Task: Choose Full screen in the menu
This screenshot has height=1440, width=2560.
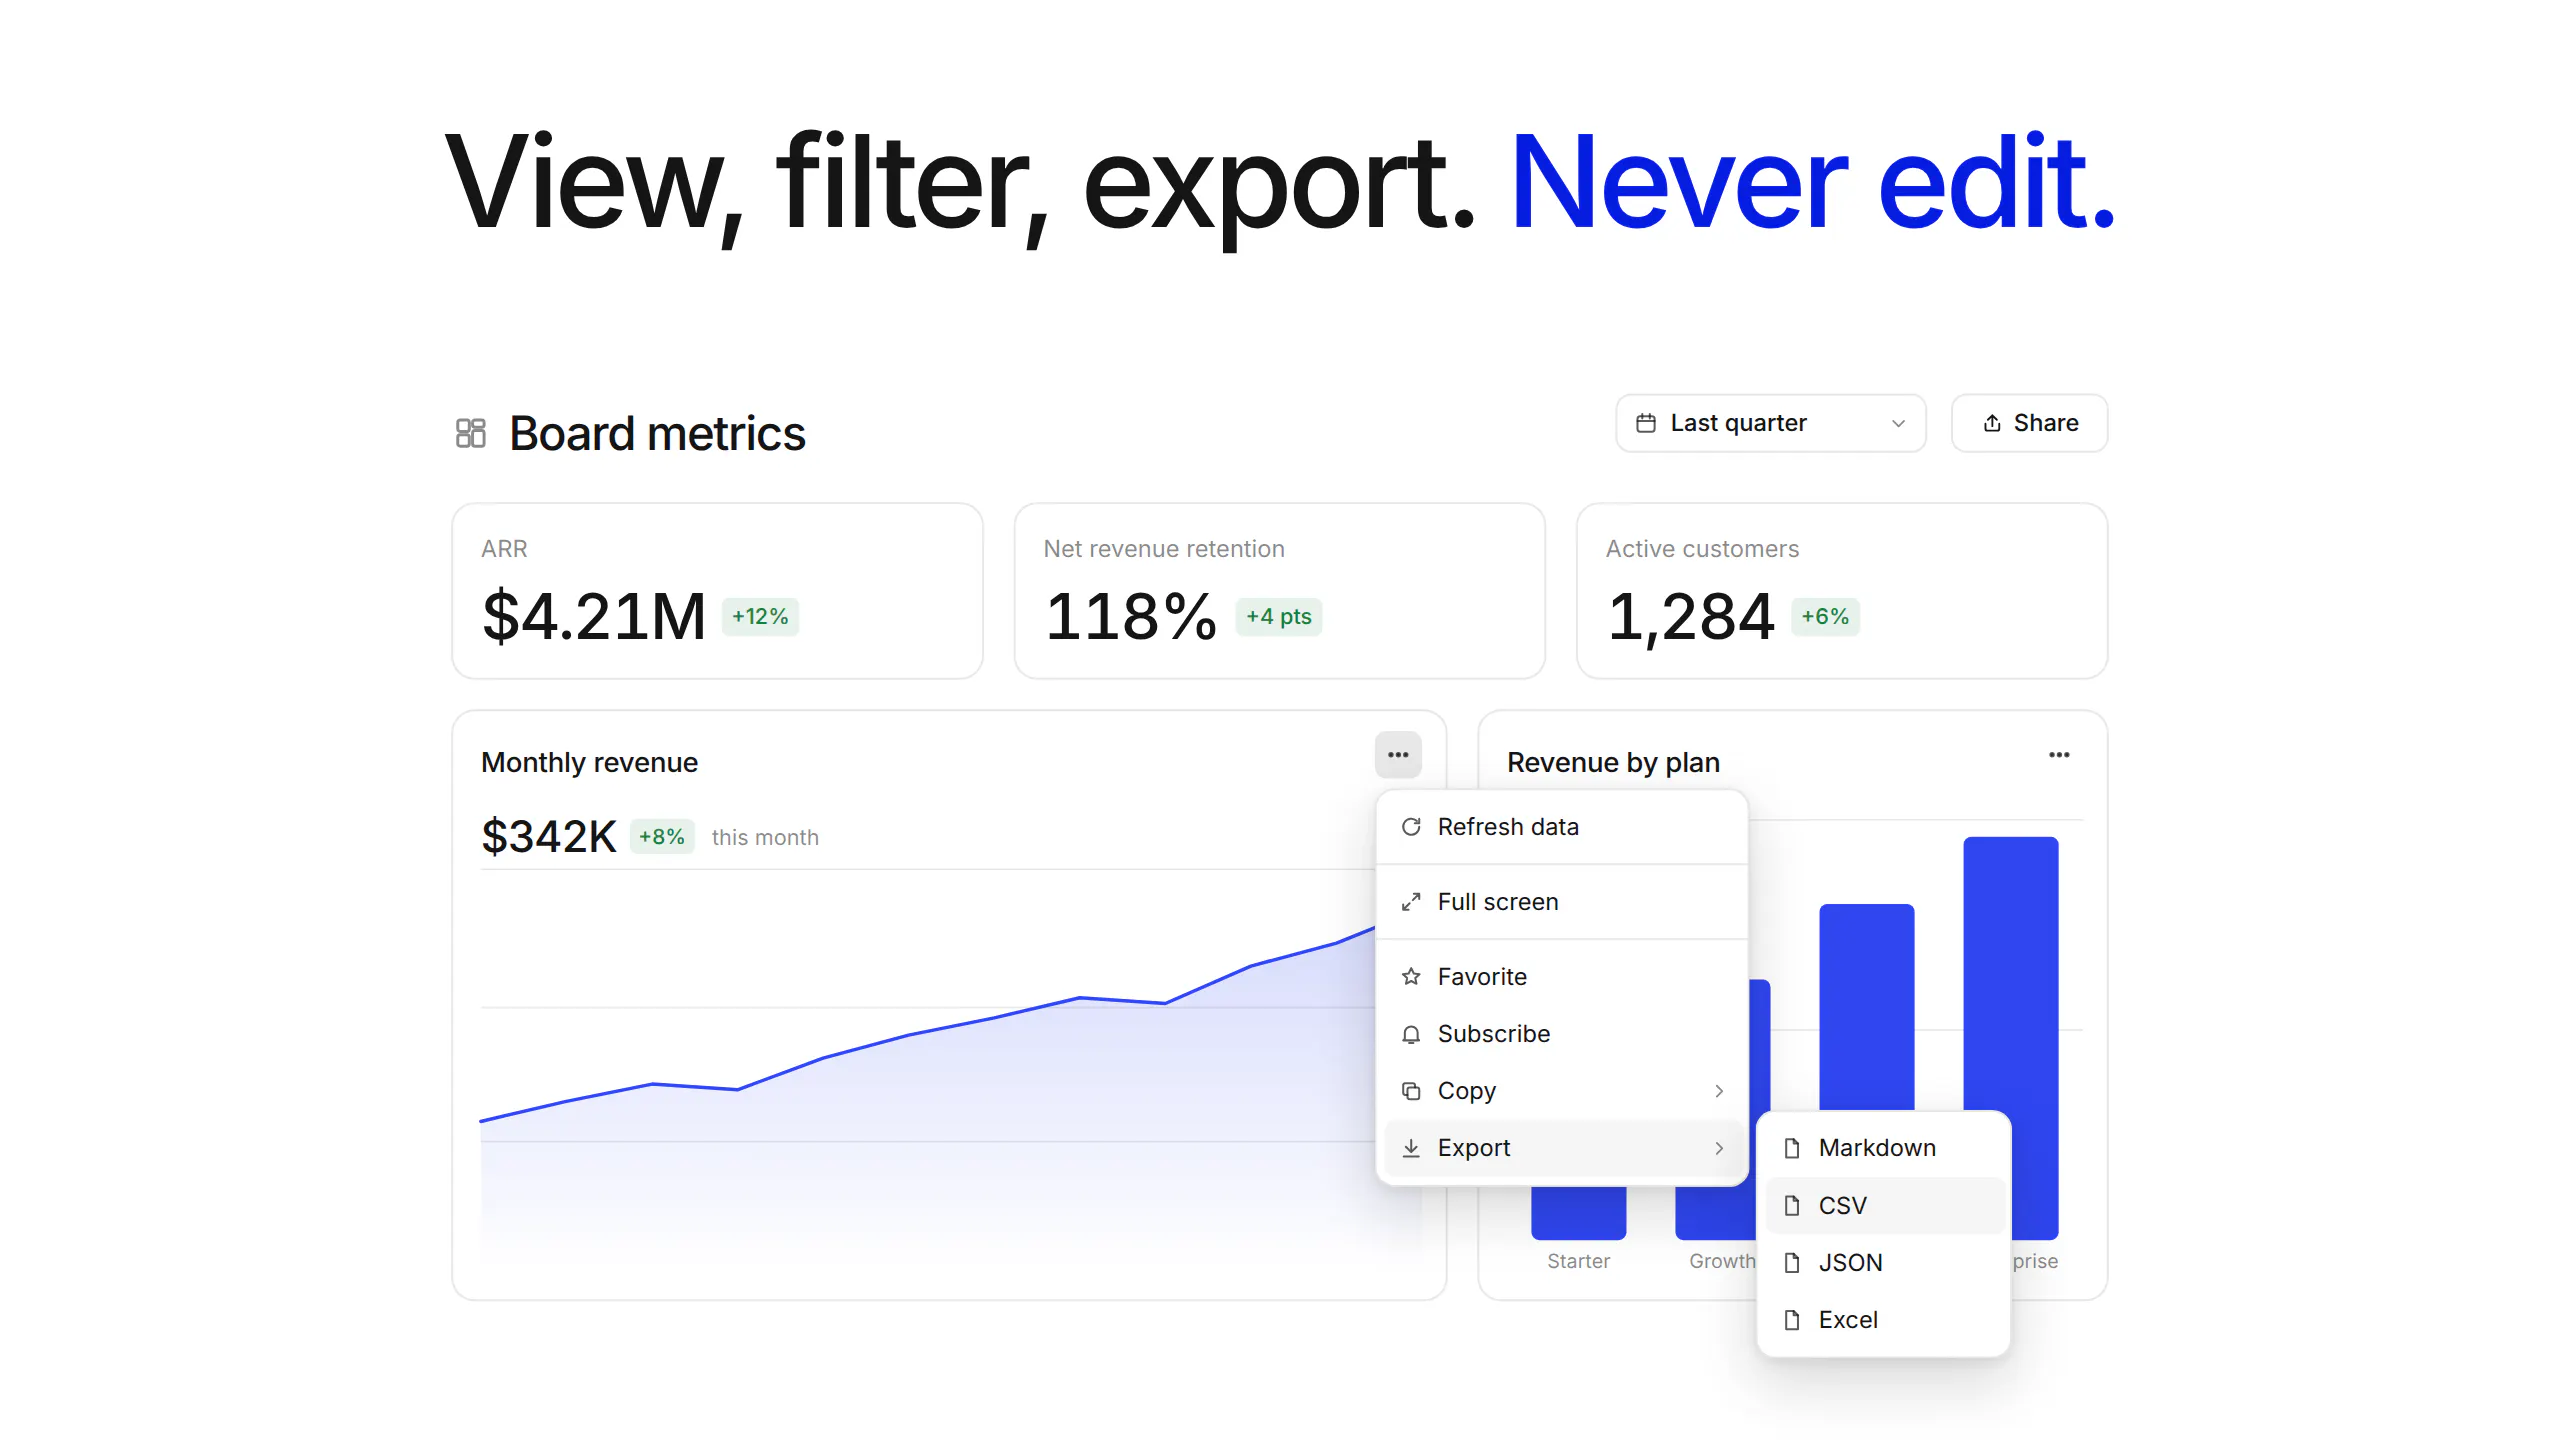Action: (1562, 902)
